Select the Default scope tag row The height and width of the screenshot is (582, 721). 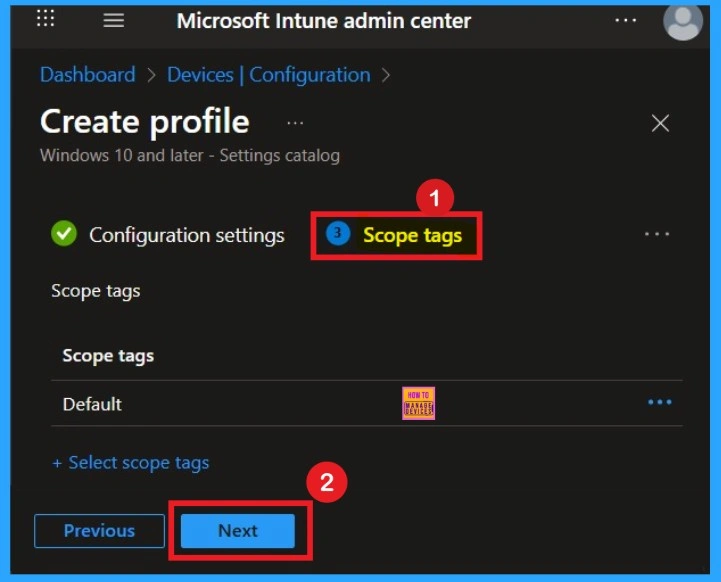(x=92, y=404)
